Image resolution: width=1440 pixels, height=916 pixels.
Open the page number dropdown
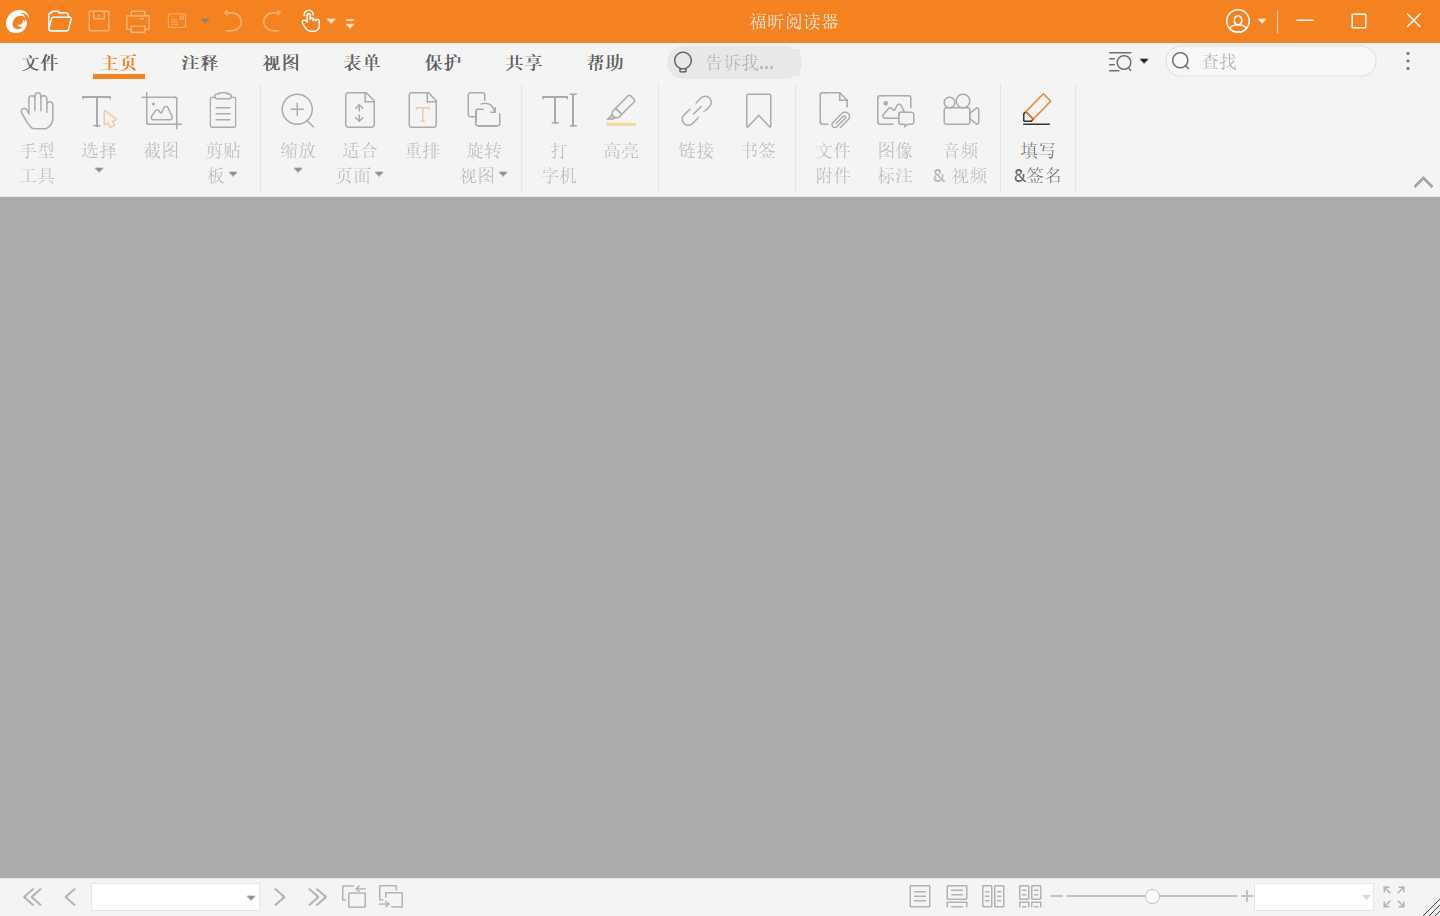point(250,898)
